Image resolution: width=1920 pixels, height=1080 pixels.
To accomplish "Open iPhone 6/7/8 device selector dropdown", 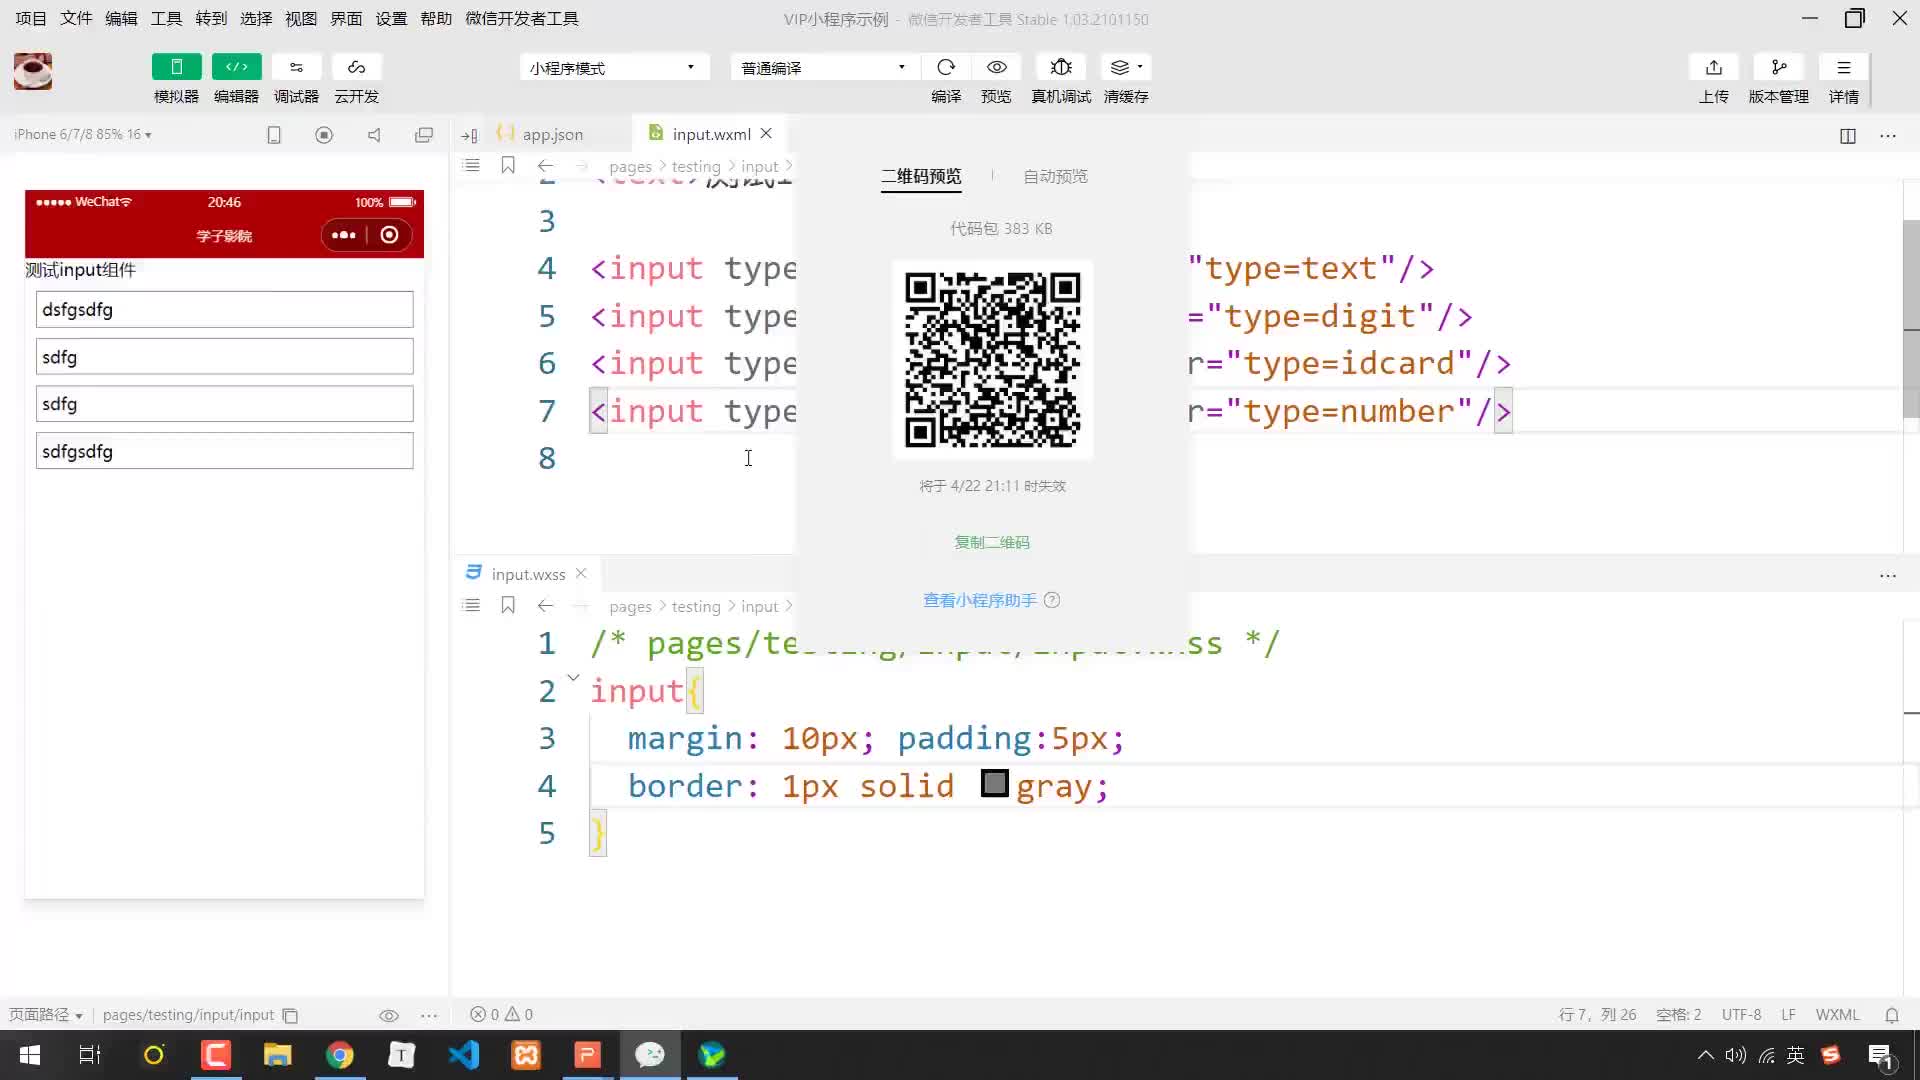I will pos(83,134).
